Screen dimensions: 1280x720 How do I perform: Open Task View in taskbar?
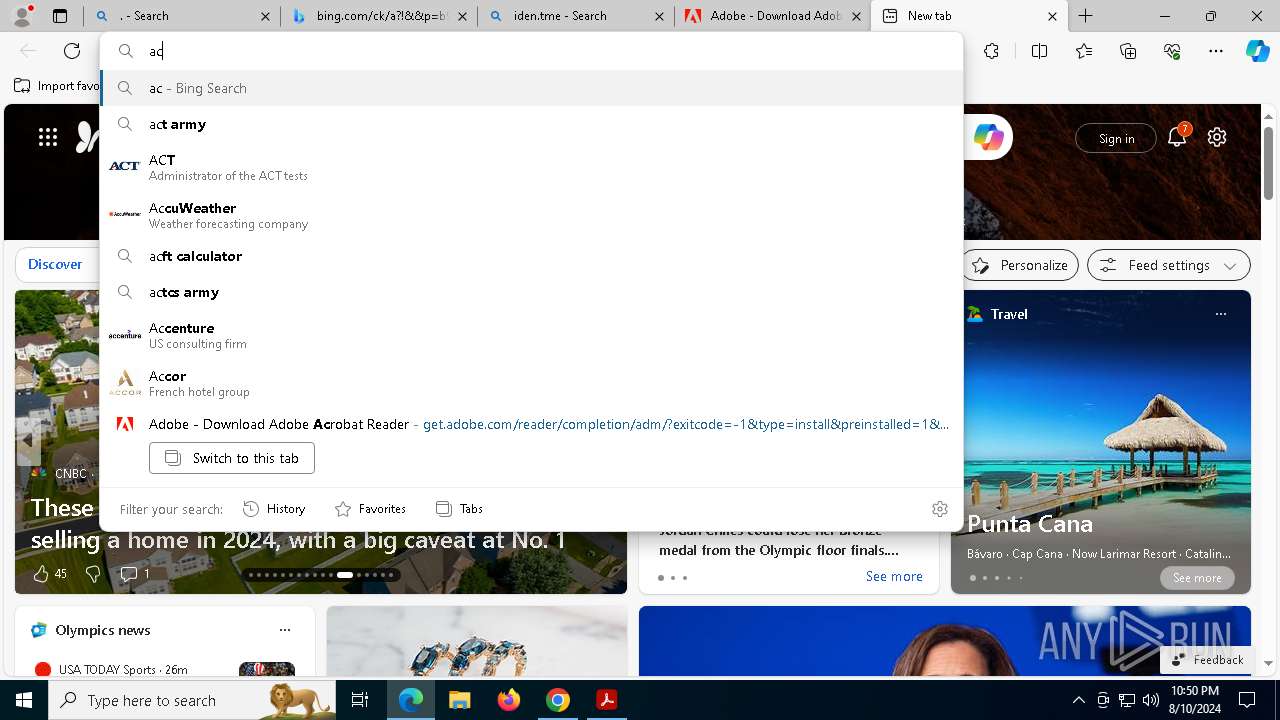pyautogui.click(x=360, y=700)
